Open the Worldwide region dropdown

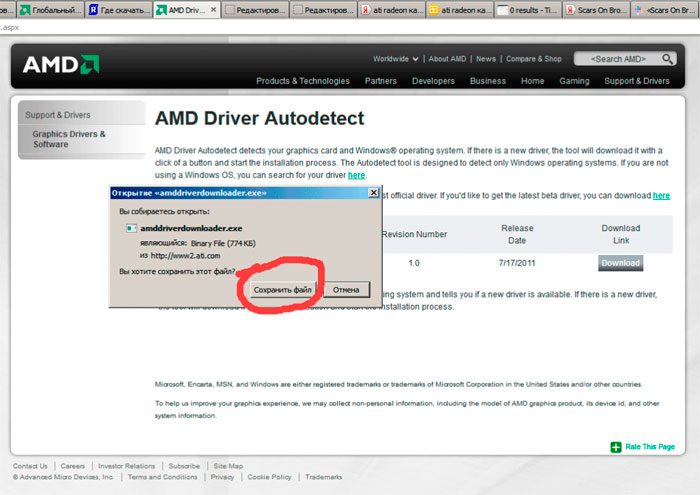[396, 59]
